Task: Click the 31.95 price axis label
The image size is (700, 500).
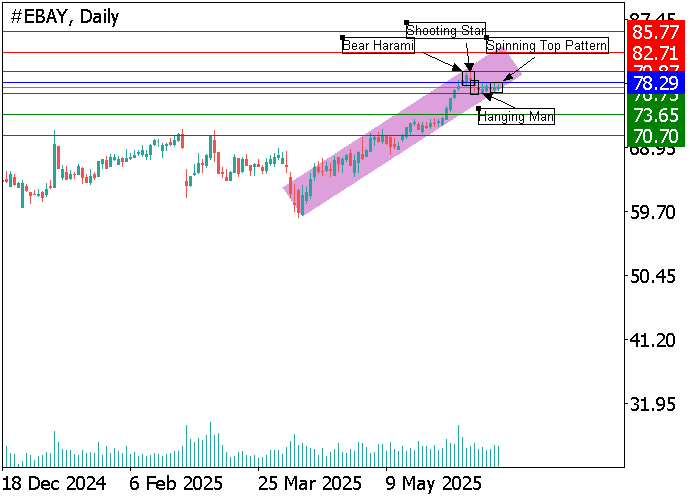Action: (x=656, y=404)
